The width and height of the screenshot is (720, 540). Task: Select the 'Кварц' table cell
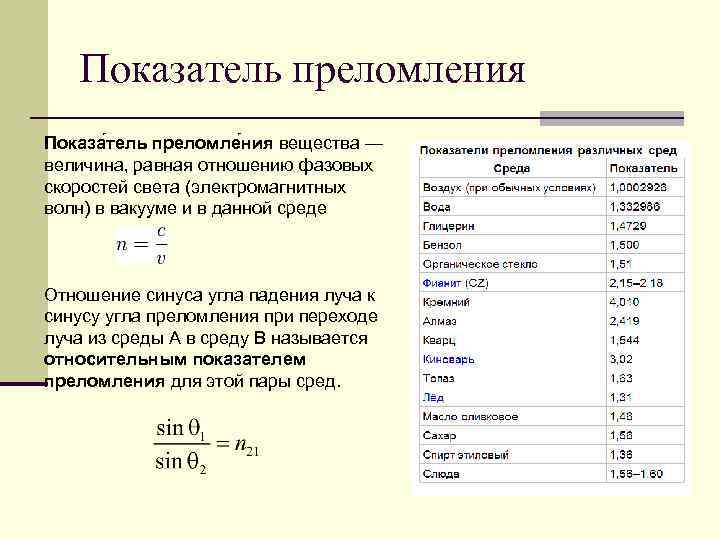click(x=512, y=340)
